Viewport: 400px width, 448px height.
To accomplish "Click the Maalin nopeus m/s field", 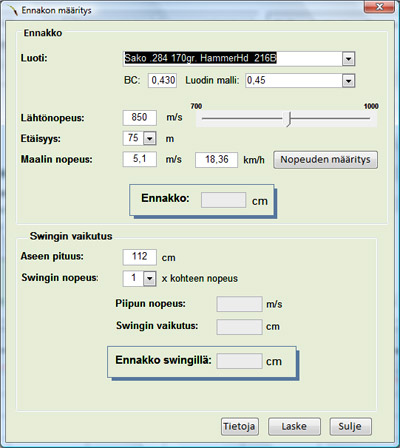I will coord(140,159).
